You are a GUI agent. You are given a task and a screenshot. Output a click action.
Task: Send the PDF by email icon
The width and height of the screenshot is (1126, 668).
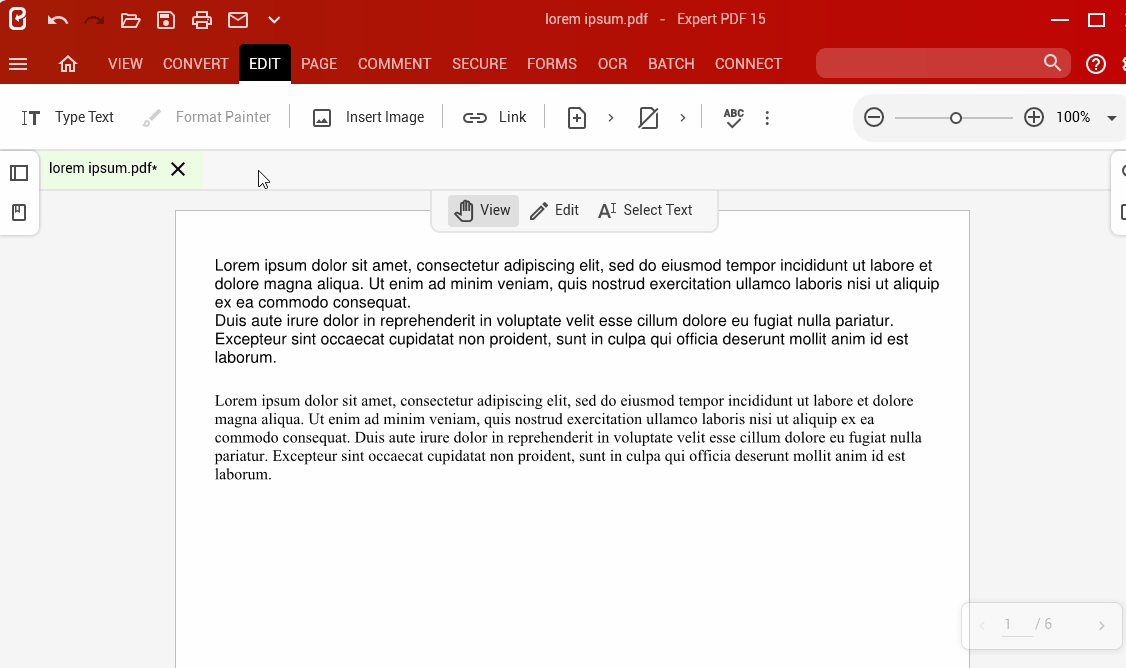point(238,20)
